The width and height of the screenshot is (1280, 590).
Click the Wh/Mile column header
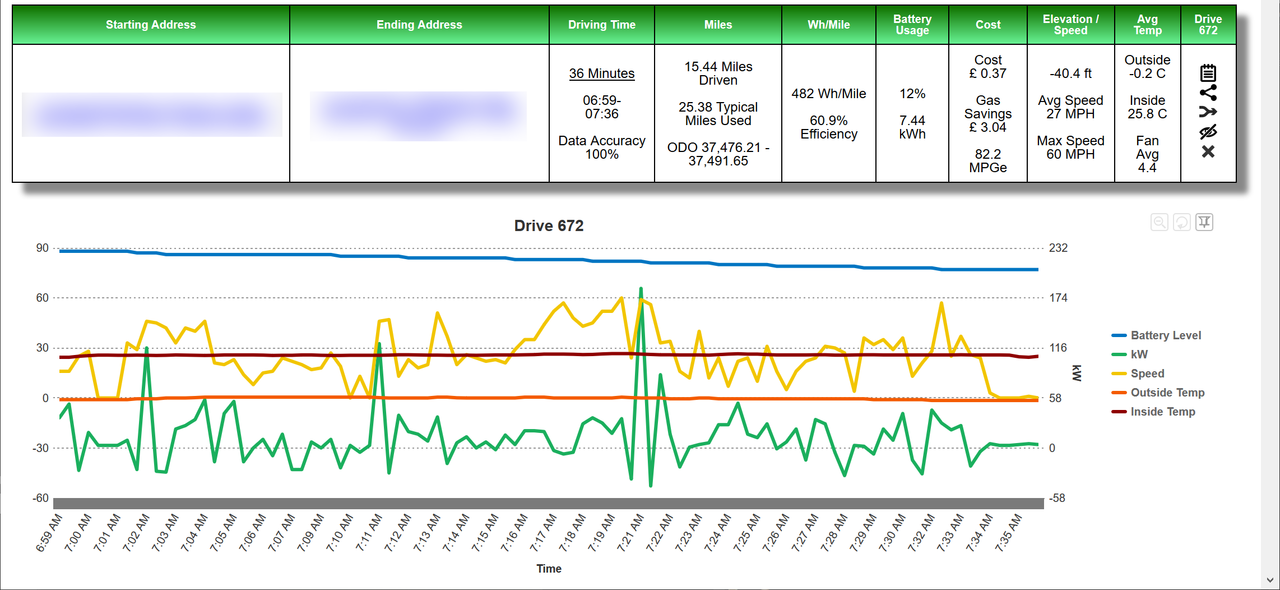click(x=828, y=25)
